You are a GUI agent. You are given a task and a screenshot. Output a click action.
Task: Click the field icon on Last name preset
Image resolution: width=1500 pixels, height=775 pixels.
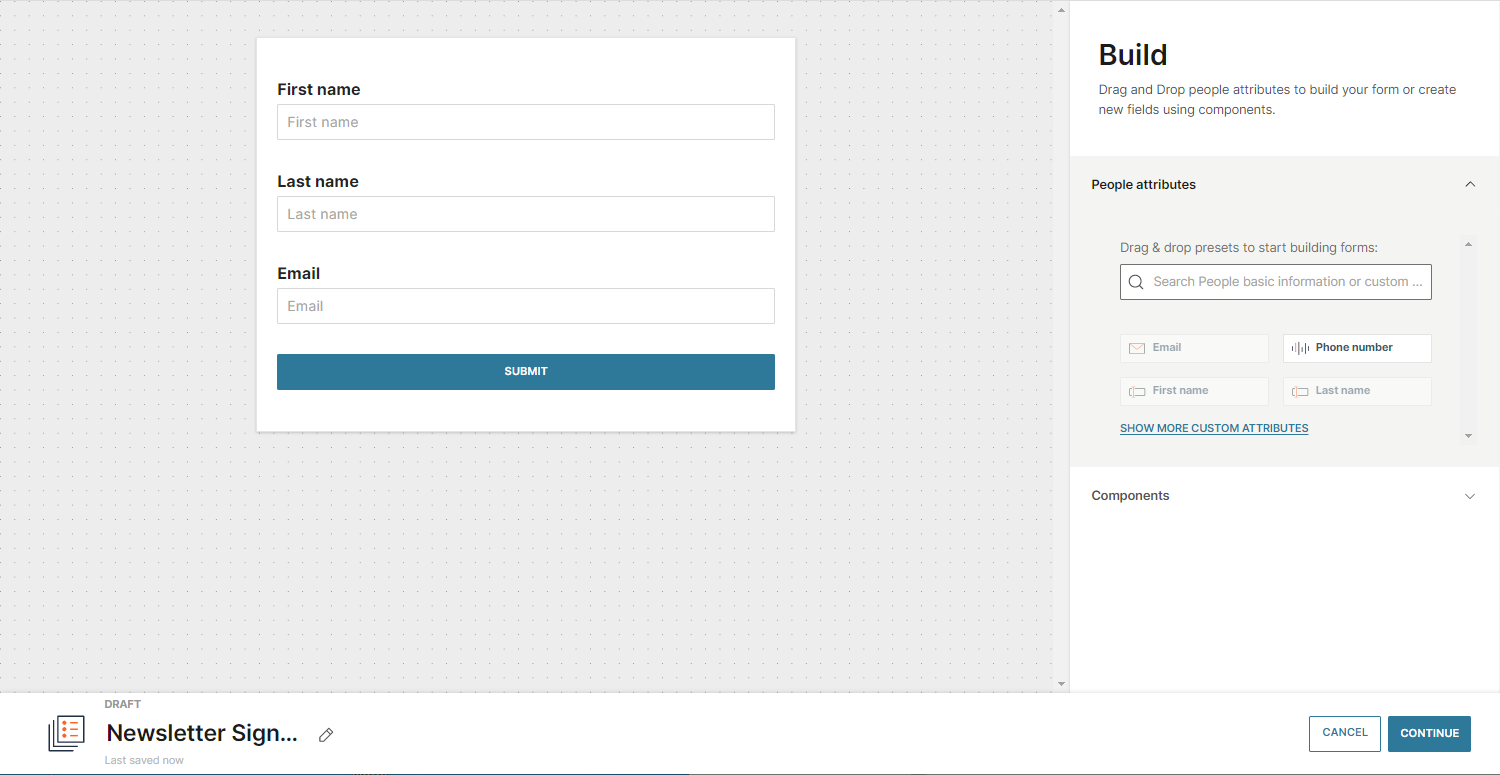[x=1300, y=391]
